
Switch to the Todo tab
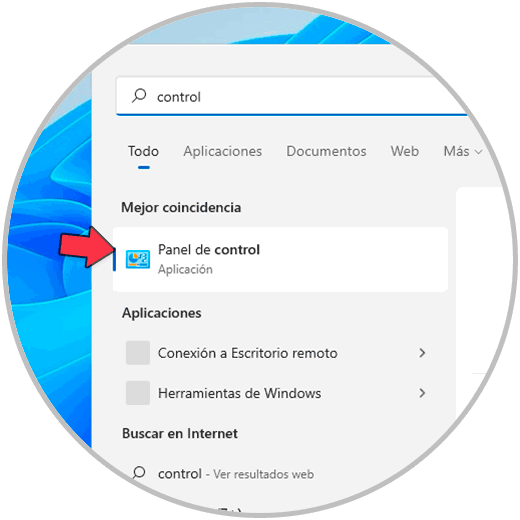pyautogui.click(x=143, y=152)
